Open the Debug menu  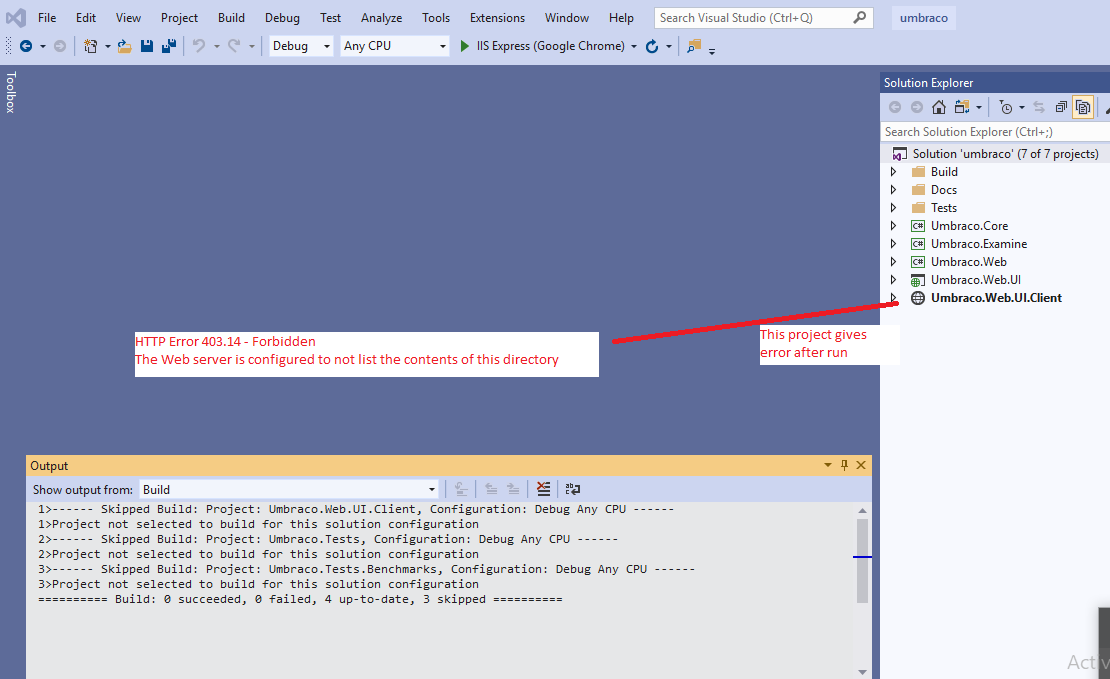[282, 18]
